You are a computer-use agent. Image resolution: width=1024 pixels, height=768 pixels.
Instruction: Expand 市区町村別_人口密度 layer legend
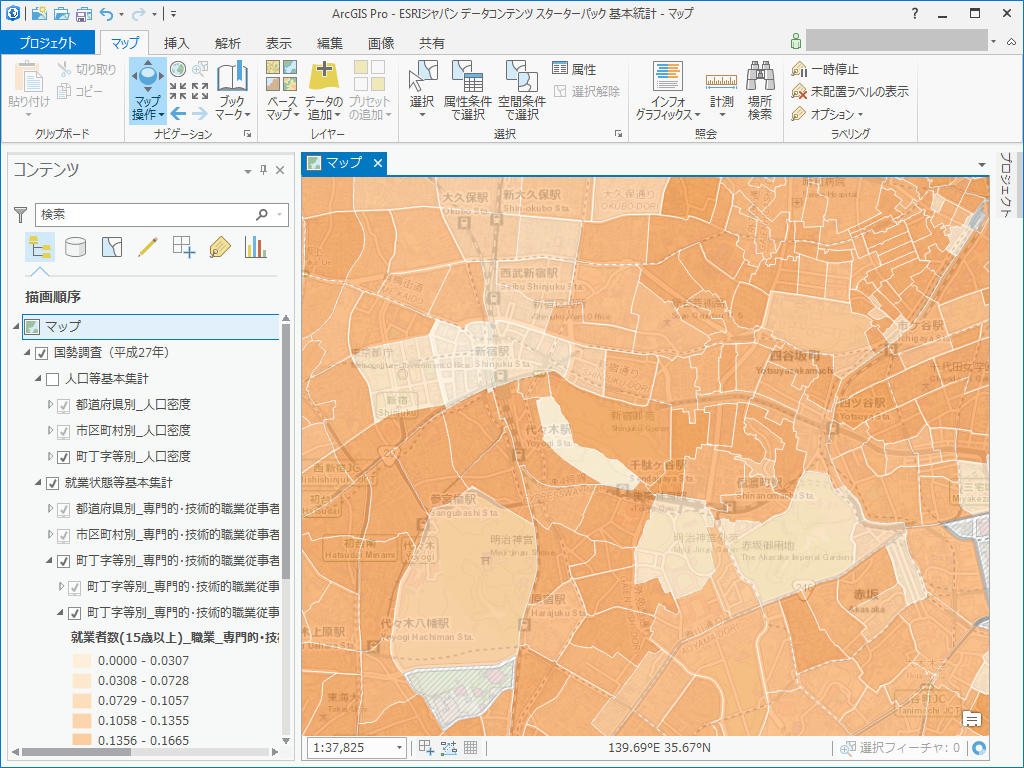pos(50,430)
